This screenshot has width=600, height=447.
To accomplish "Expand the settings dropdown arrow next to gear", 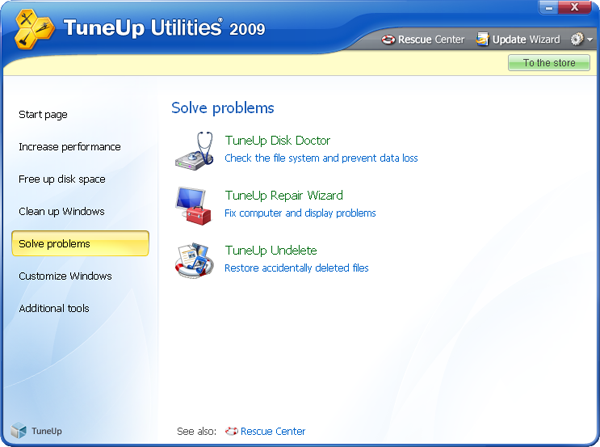I will click(x=589, y=39).
